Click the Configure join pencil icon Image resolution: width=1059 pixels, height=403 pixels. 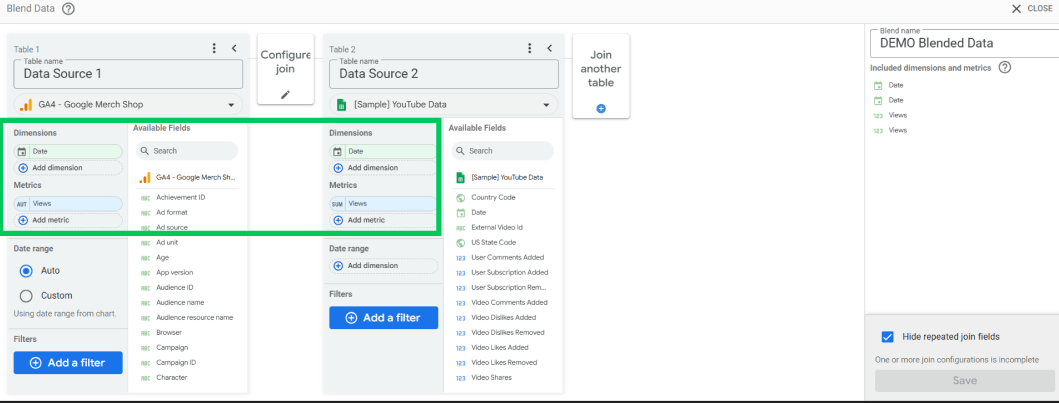pyautogui.click(x=285, y=94)
